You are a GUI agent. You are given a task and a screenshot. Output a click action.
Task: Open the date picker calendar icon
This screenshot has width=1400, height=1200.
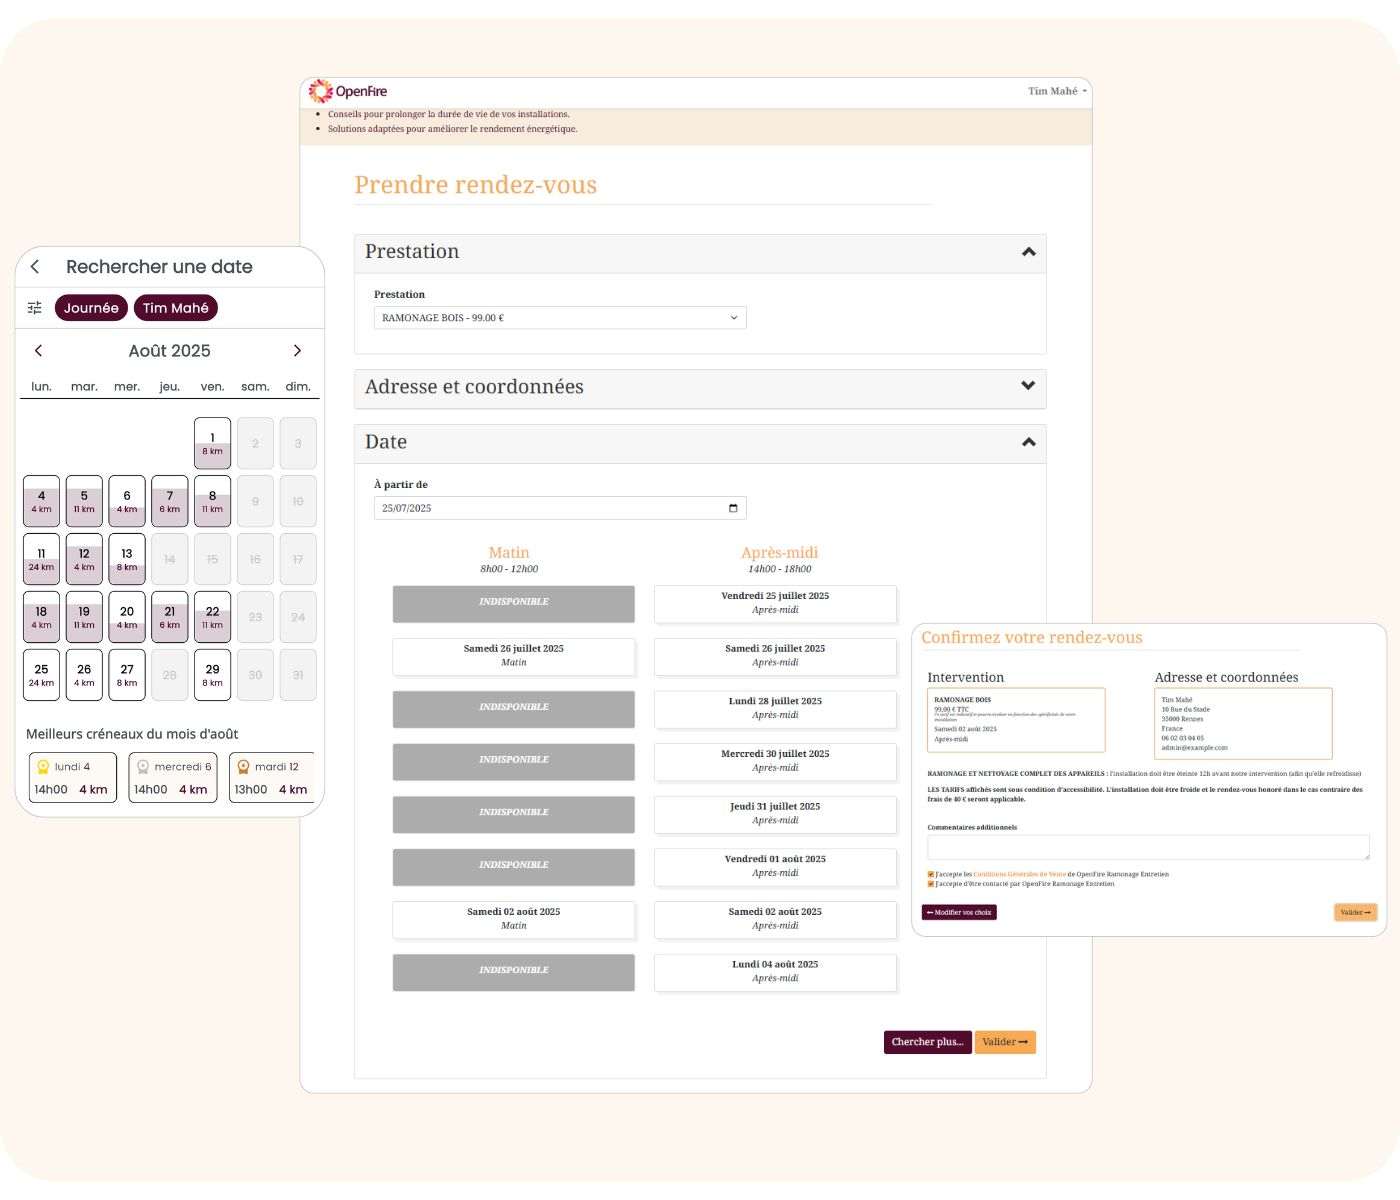[733, 508]
